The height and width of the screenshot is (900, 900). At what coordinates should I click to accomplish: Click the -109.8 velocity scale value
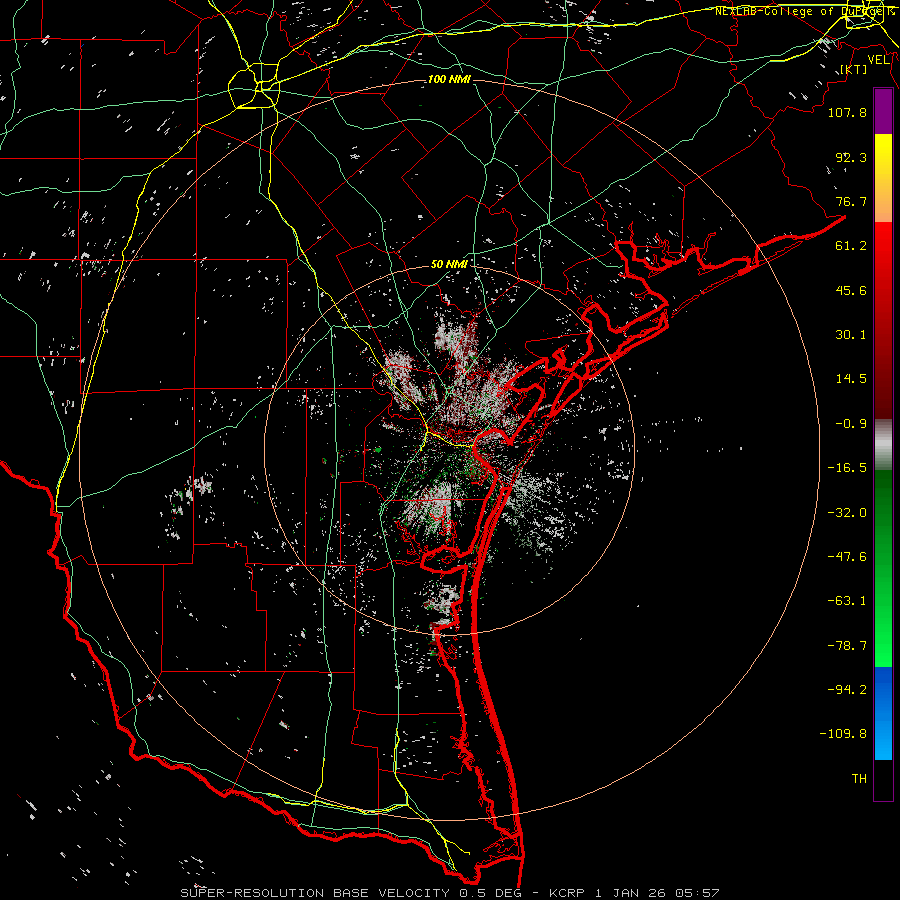(843, 734)
